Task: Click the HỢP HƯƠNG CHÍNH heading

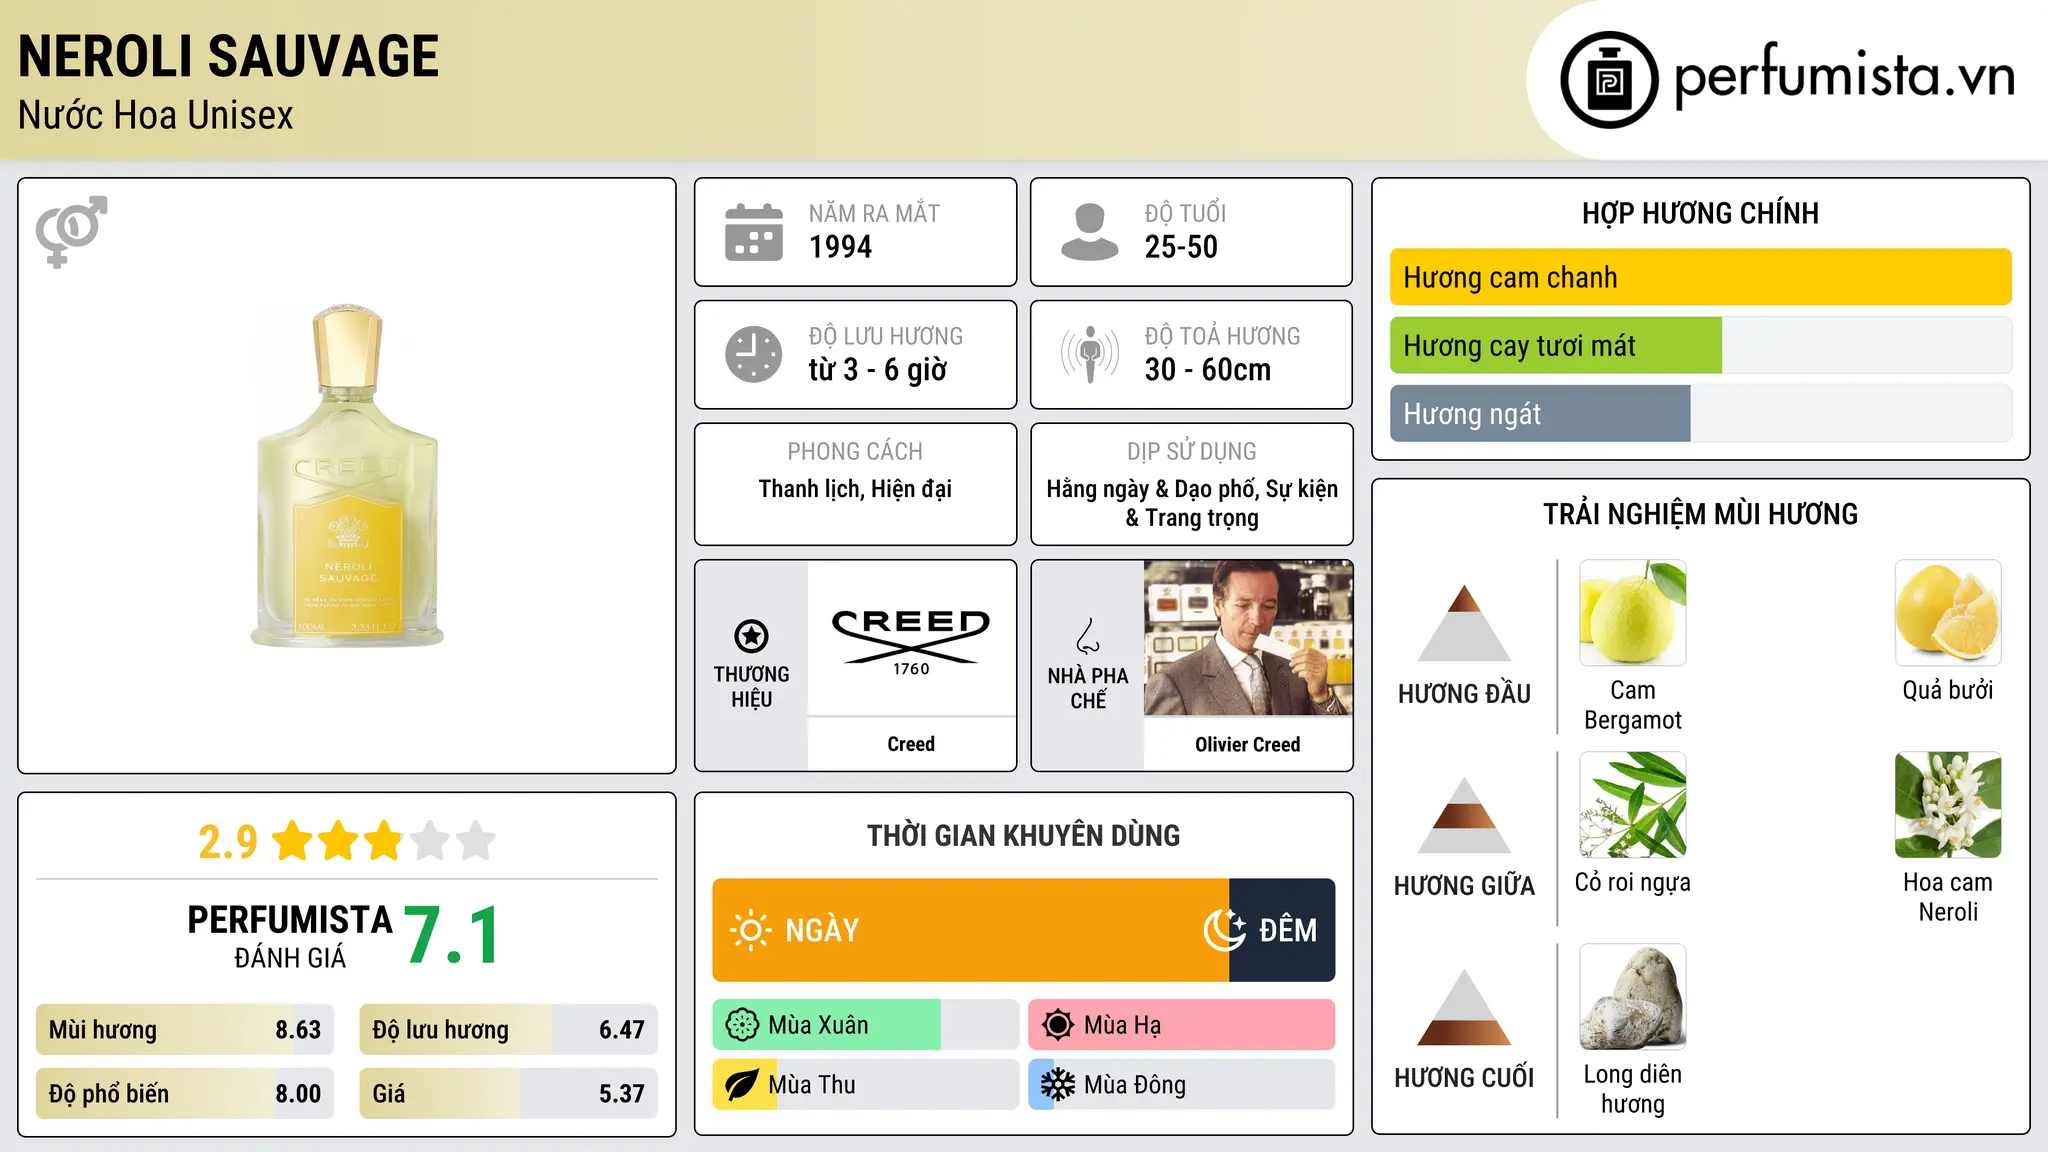Action: (x=1700, y=213)
